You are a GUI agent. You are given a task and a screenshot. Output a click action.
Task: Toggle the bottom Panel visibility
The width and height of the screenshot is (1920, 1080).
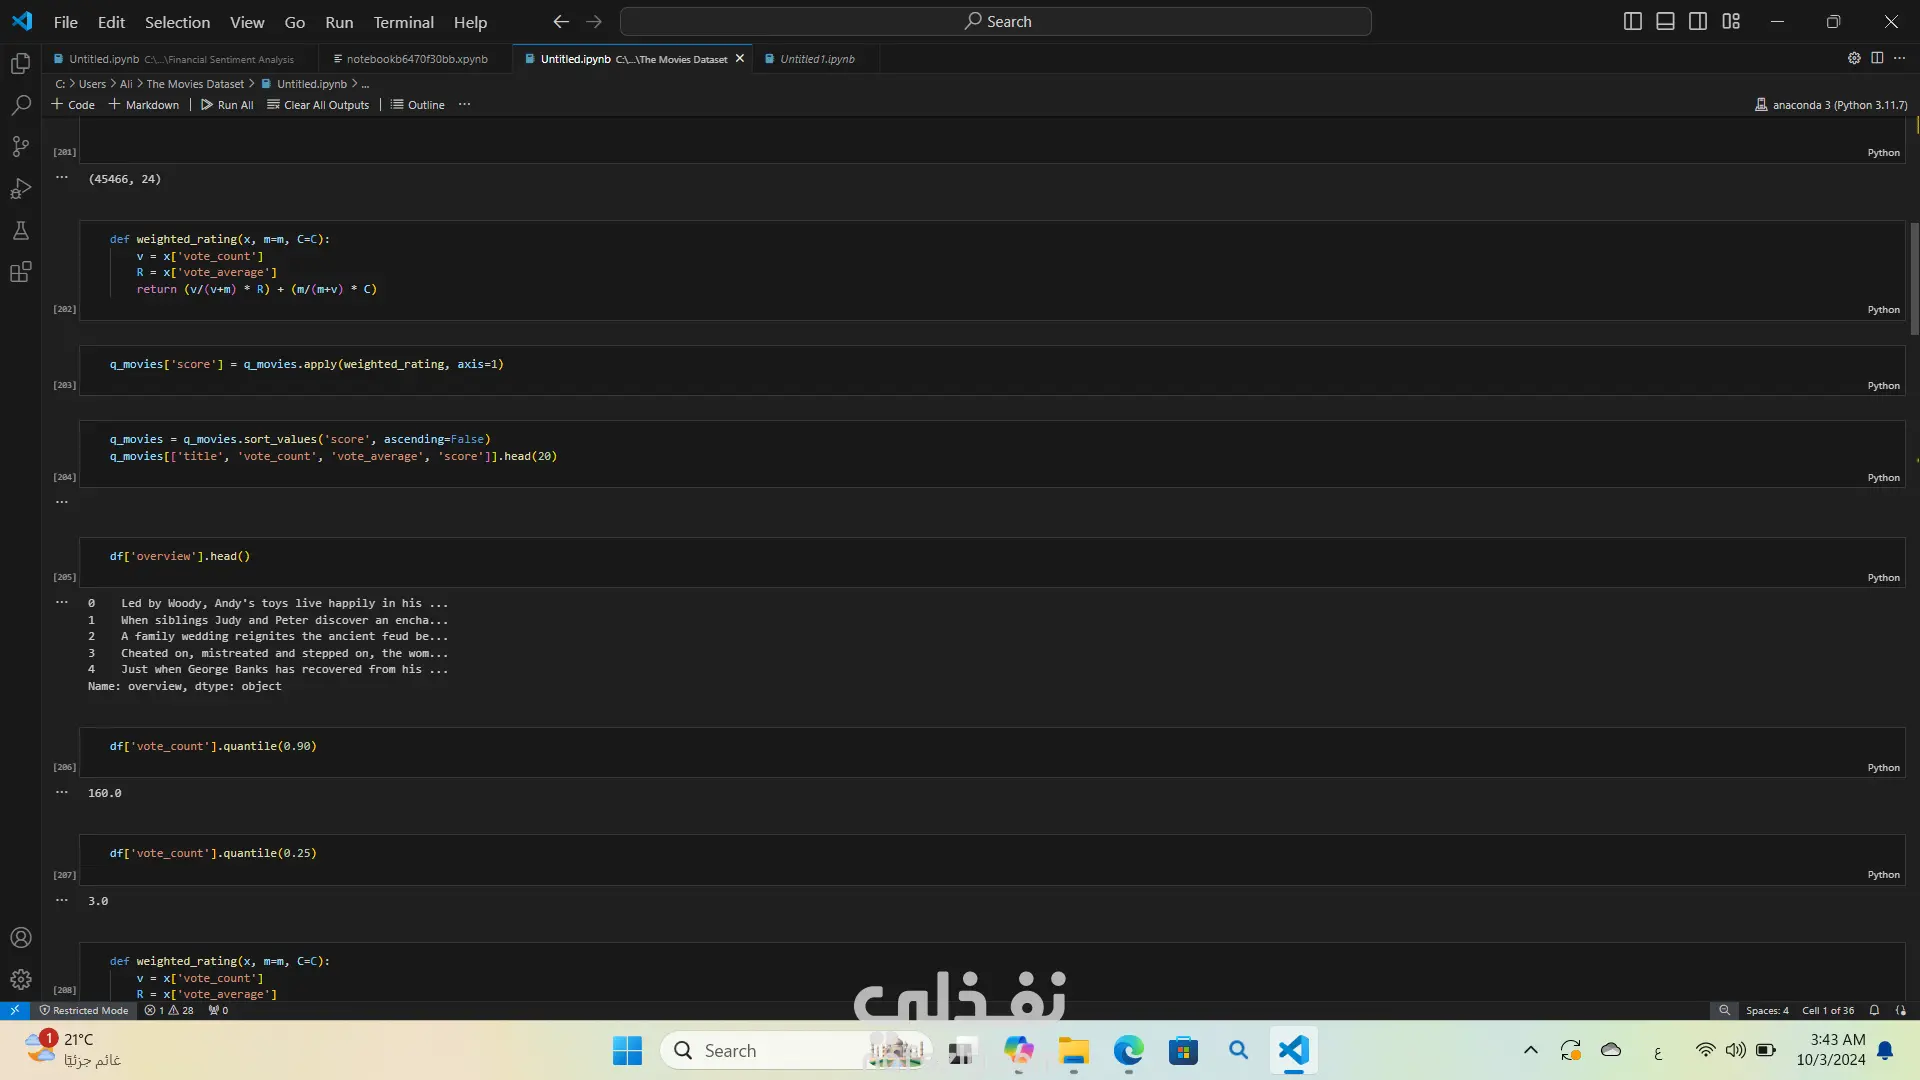coord(1665,21)
